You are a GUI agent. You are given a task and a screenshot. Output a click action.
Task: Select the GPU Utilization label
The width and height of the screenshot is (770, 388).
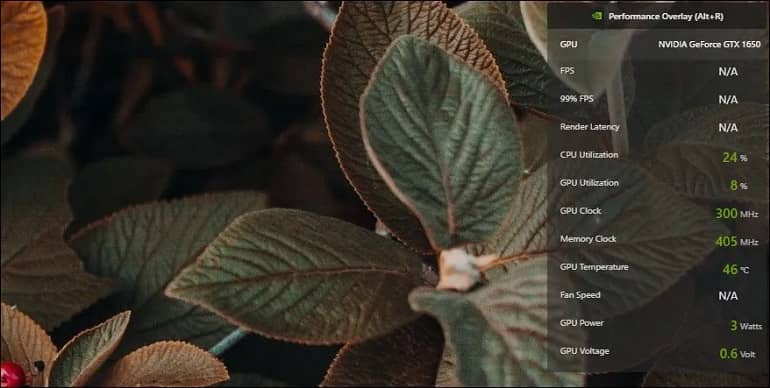589,183
